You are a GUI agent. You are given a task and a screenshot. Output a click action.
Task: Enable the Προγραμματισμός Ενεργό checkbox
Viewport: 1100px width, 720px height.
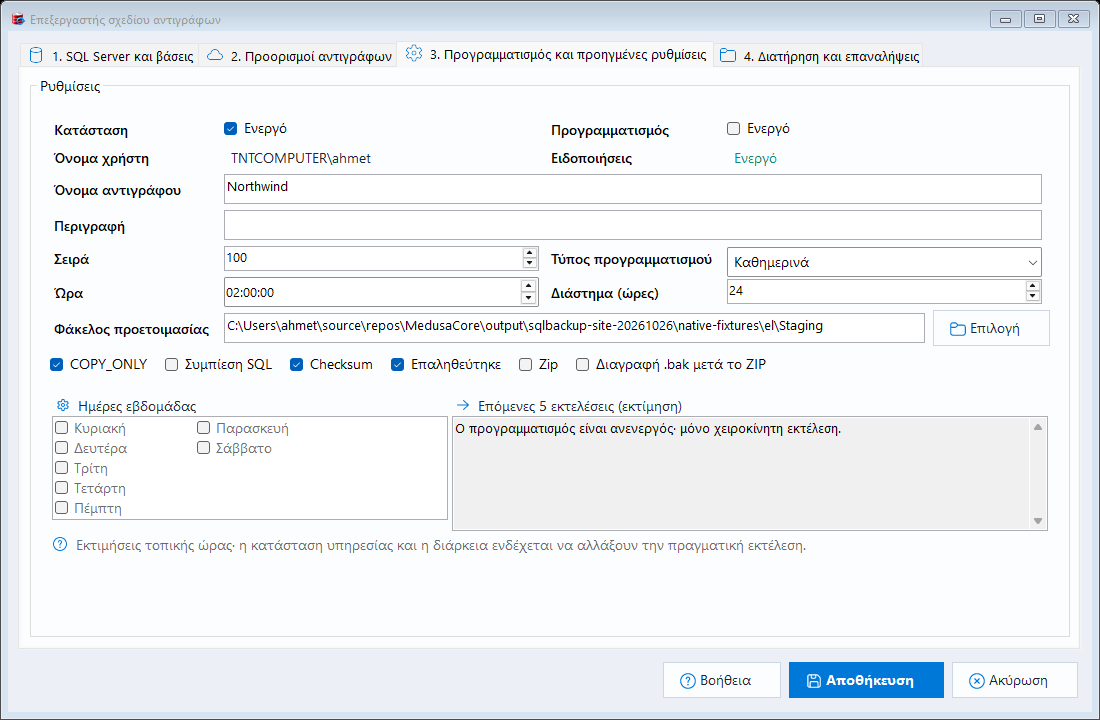point(733,128)
